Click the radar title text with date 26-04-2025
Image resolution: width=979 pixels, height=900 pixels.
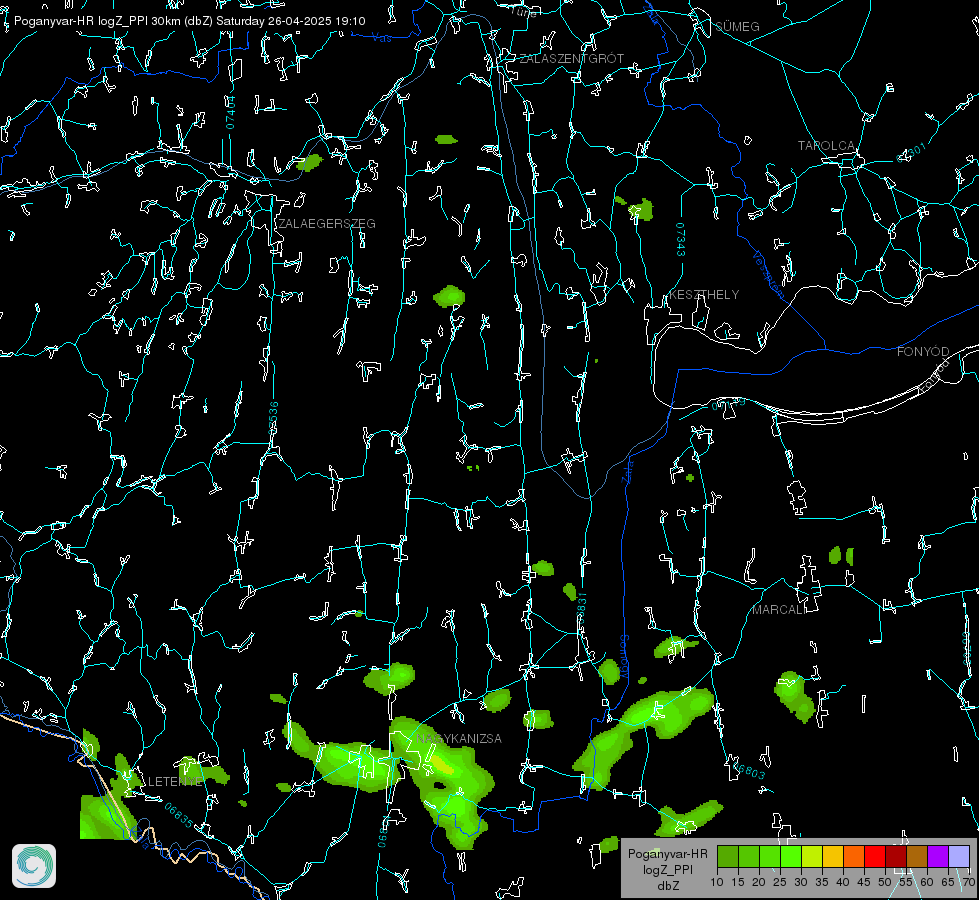(x=190, y=21)
